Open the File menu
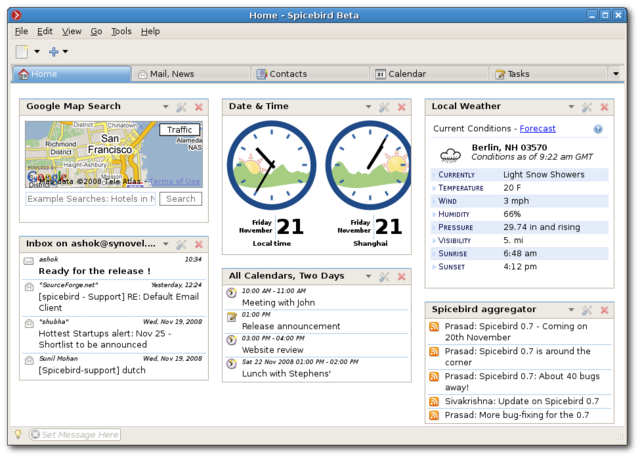Viewport: 640px width, 458px height. coord(21,31)
